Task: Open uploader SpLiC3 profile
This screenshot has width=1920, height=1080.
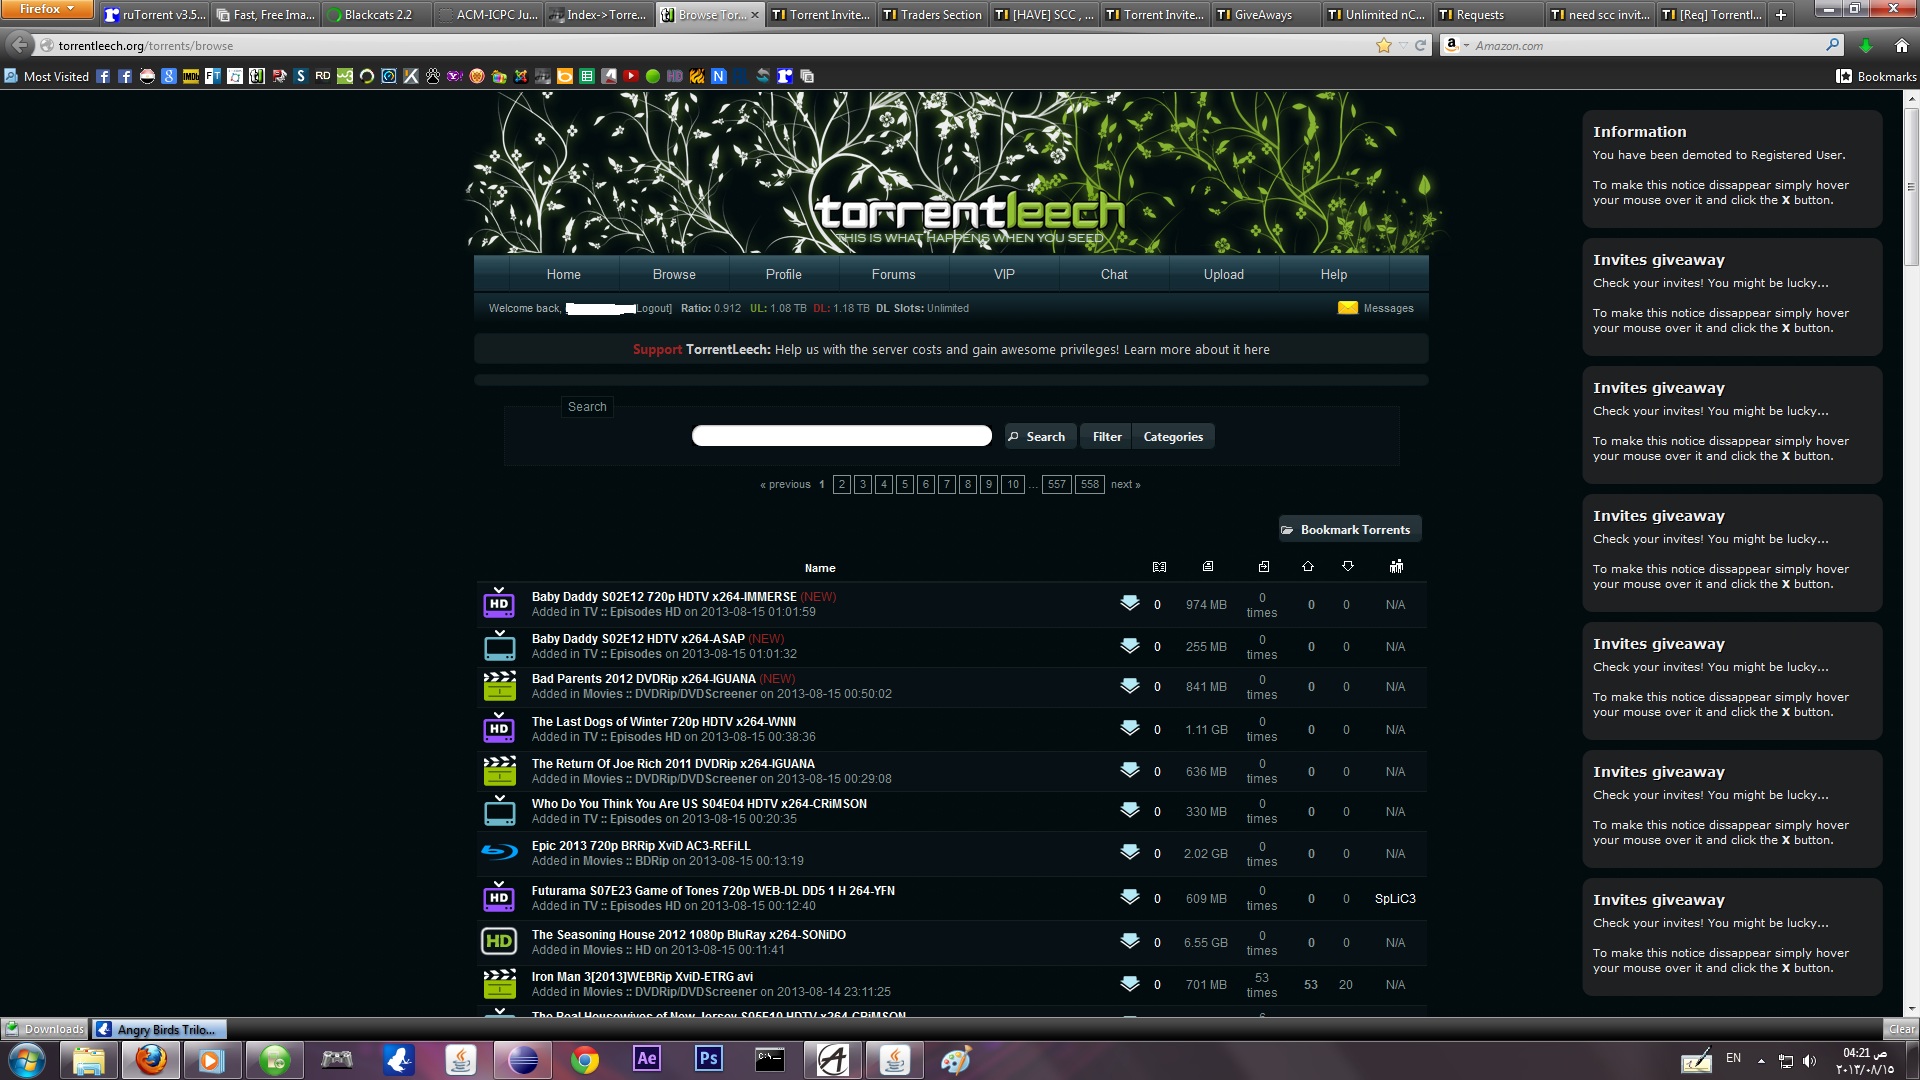Action: 1395,898
